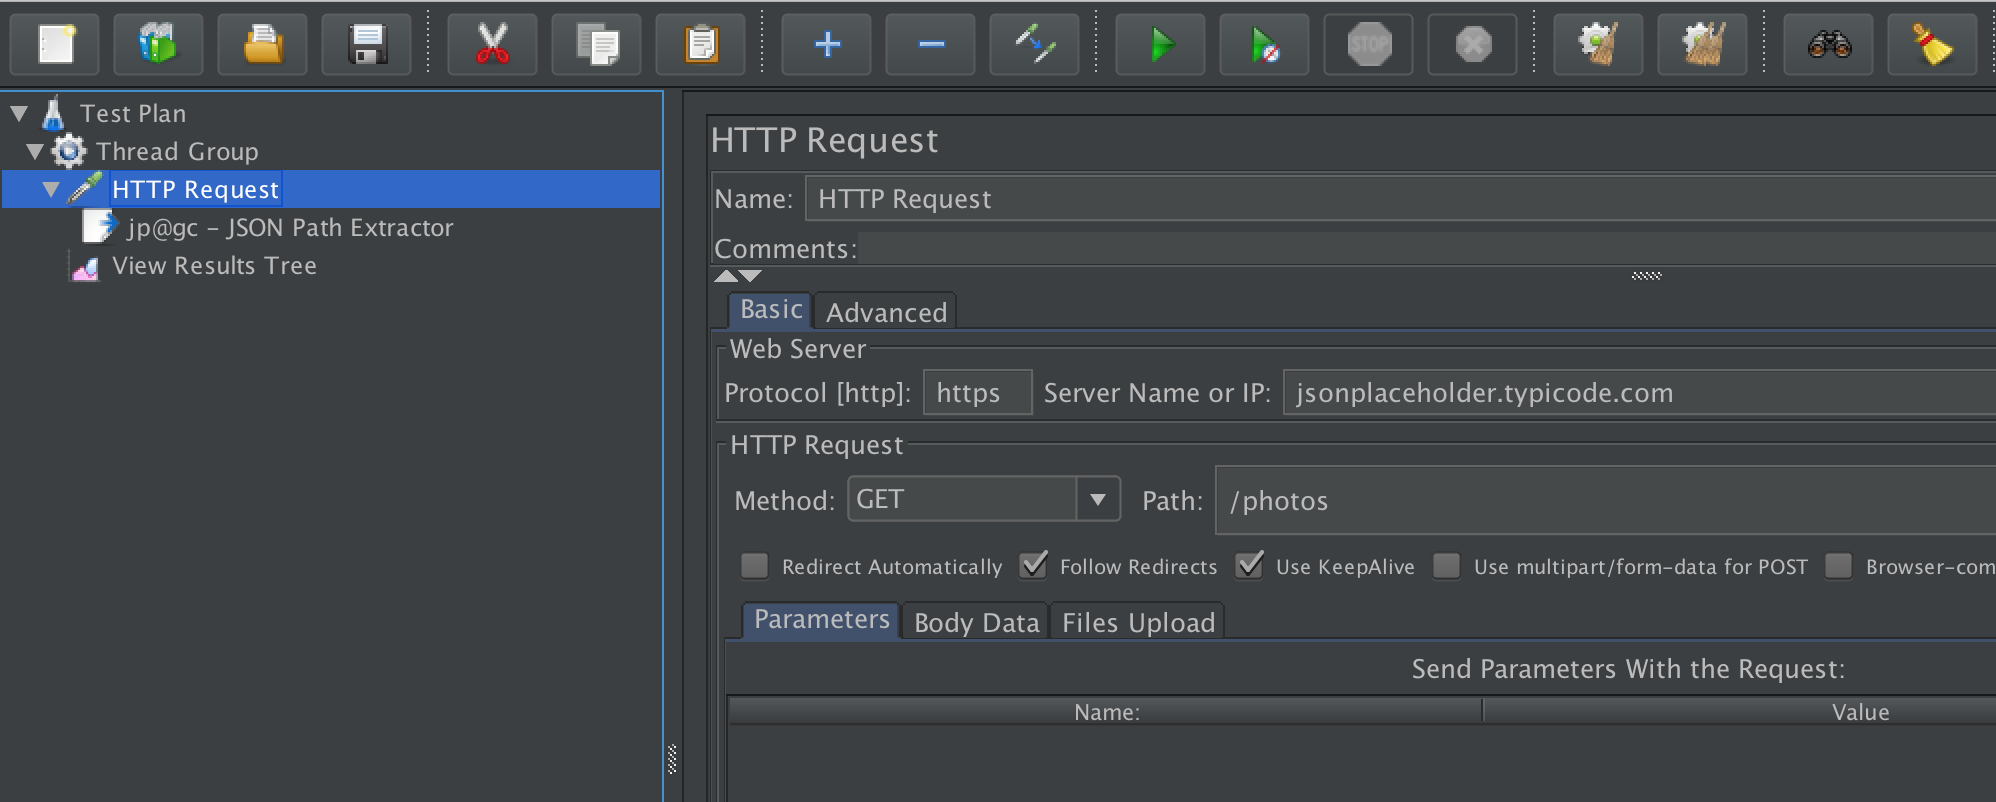Open the Method GET dropdown
This screenshot has height=802, width=1996.
point(1097,499)
